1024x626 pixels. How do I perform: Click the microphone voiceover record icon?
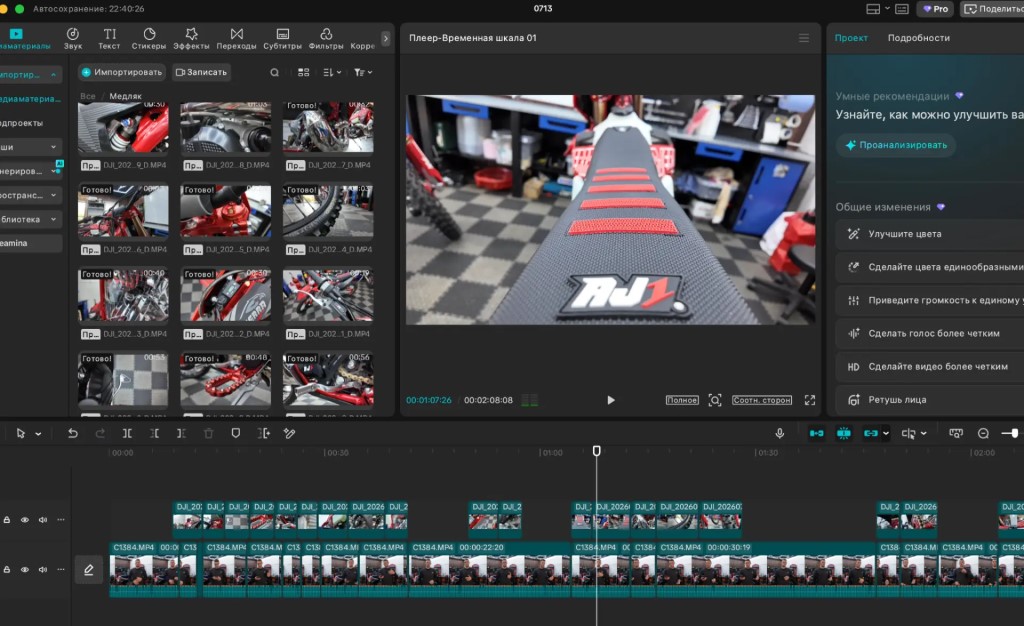[x=779, y=433]
